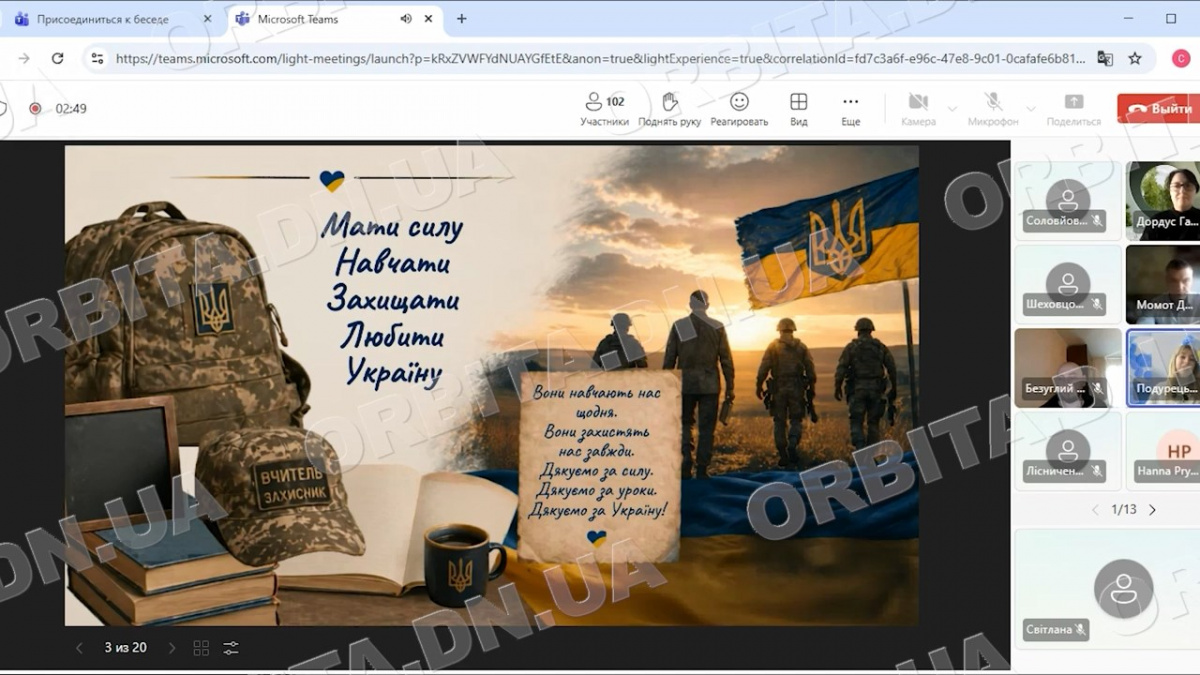Open the Еще more options menu

[x=850, y=109]
